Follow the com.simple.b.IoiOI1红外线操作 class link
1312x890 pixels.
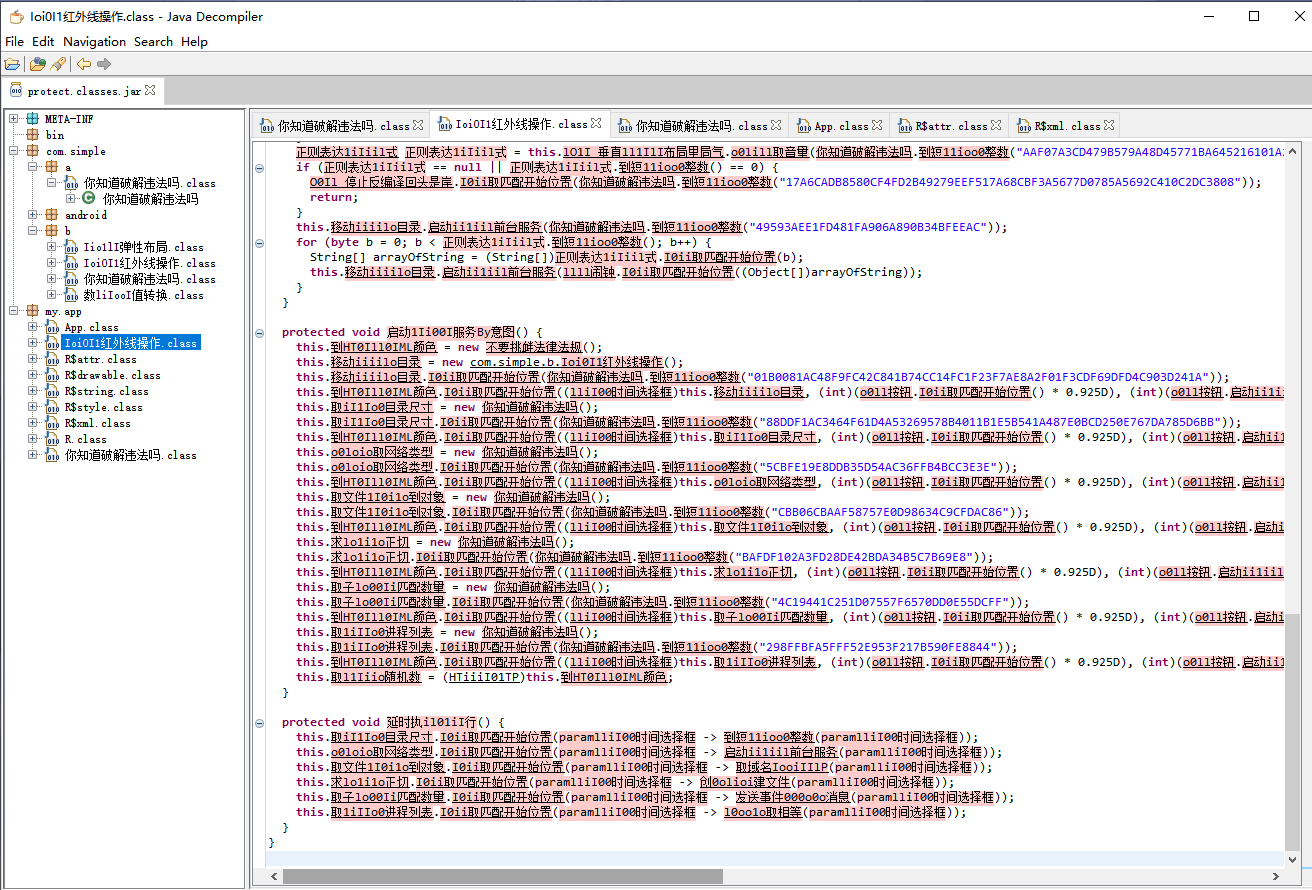click(568, 362)
